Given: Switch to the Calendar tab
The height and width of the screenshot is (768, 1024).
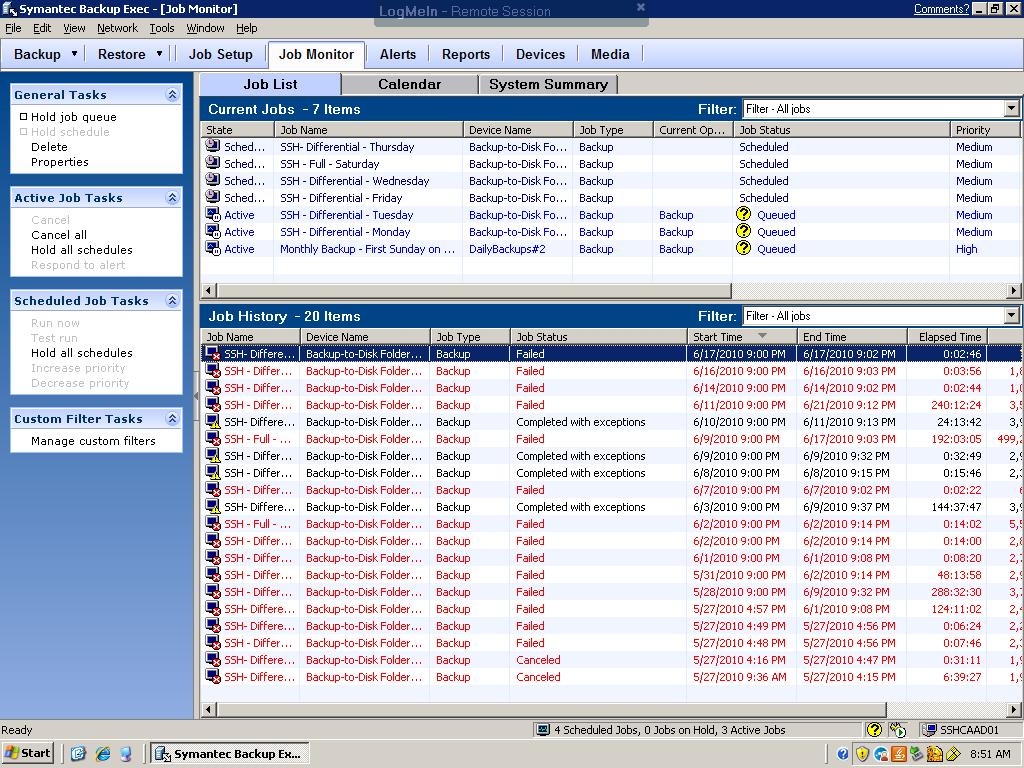Looking at the screenshot, I should tap(409, 84).
